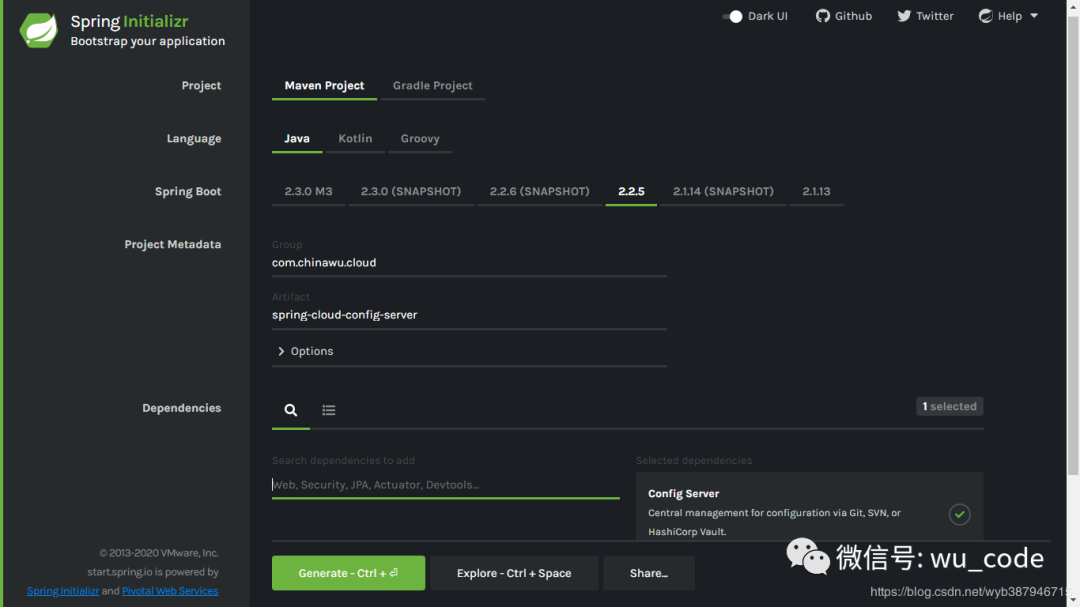Screen dimensions: 1080x607
Task: Expand the Options section
Action: [305, 351]
